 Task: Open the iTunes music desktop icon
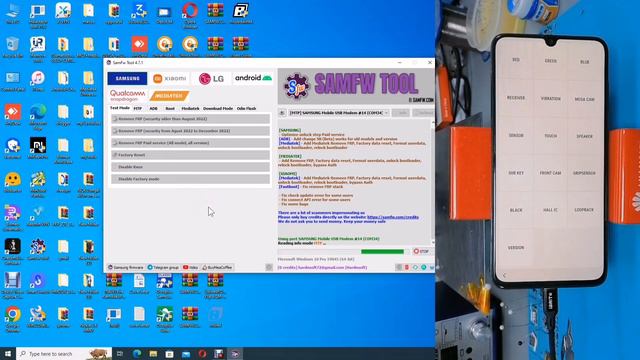[x=38, y=81]
